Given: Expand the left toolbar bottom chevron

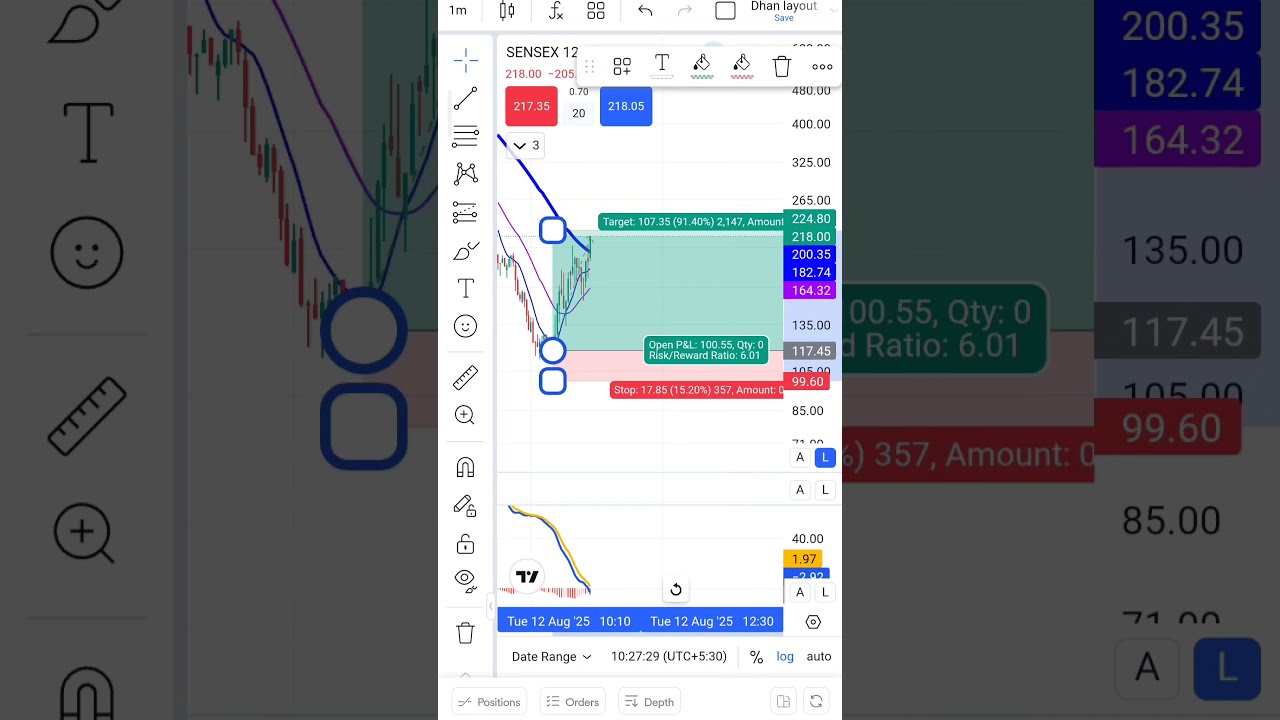Looking at the screenshot, I should [x=465, y=674].
